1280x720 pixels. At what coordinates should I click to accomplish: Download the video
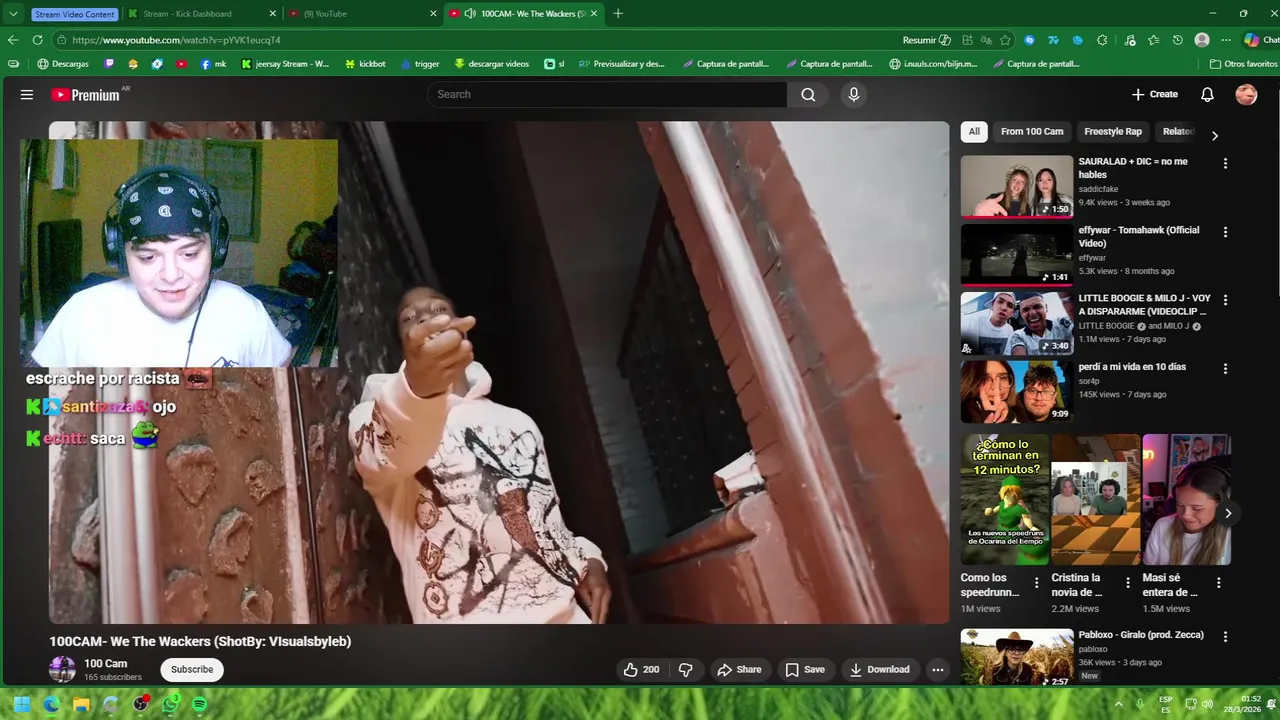(x=880, y=670)
